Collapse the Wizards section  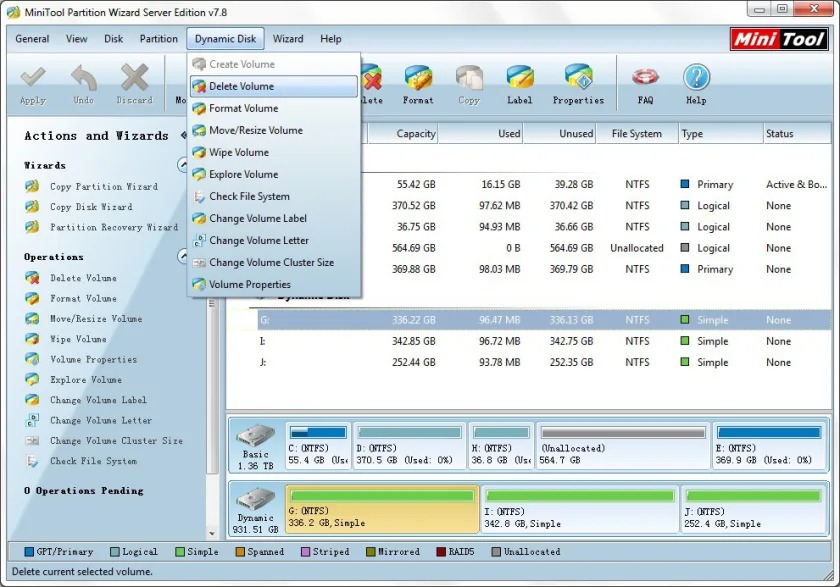183,165
